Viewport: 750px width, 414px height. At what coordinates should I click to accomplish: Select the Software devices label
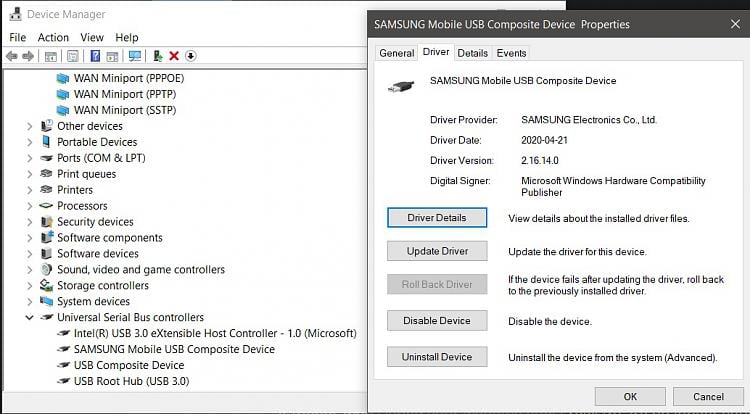pyautogui.click(x=98, y=254)
